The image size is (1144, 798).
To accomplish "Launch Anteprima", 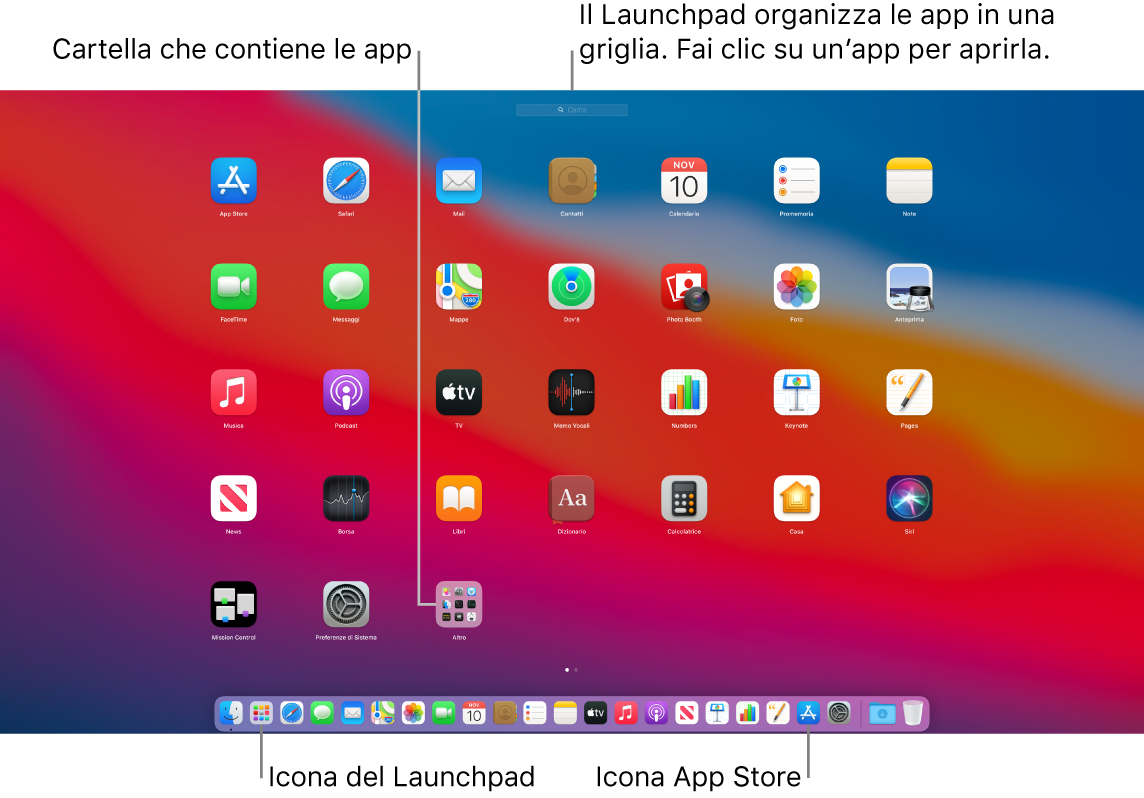I will [x=909, y=287].
